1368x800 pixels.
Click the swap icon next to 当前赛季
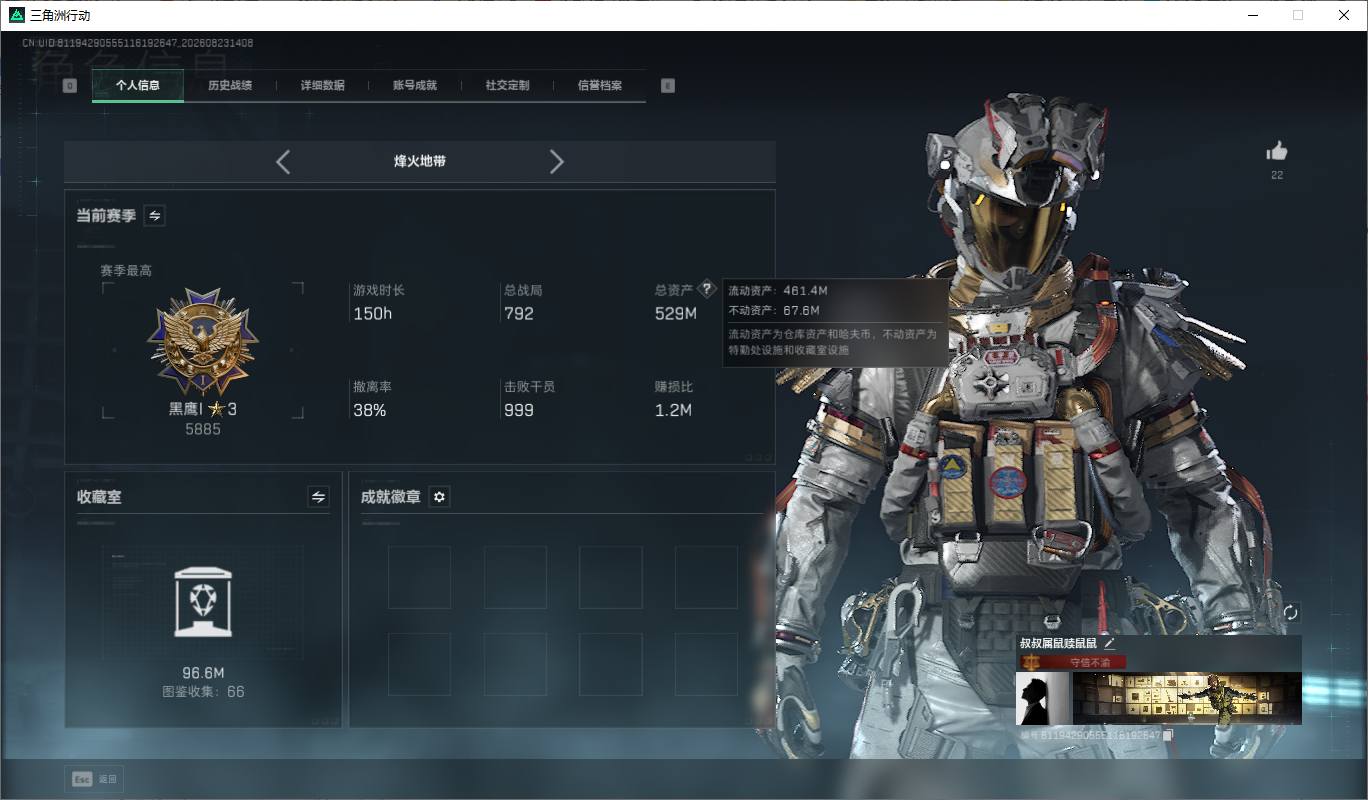tap(155, 215)
